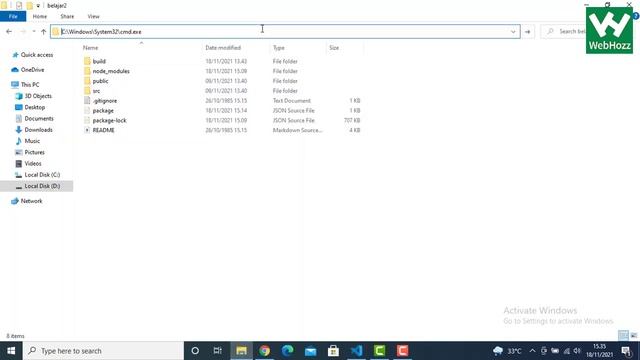Image resolution: width=640 pixels, height=360 pixels.
Task: Select the README markdown file
Action: (x=104, y=130)
